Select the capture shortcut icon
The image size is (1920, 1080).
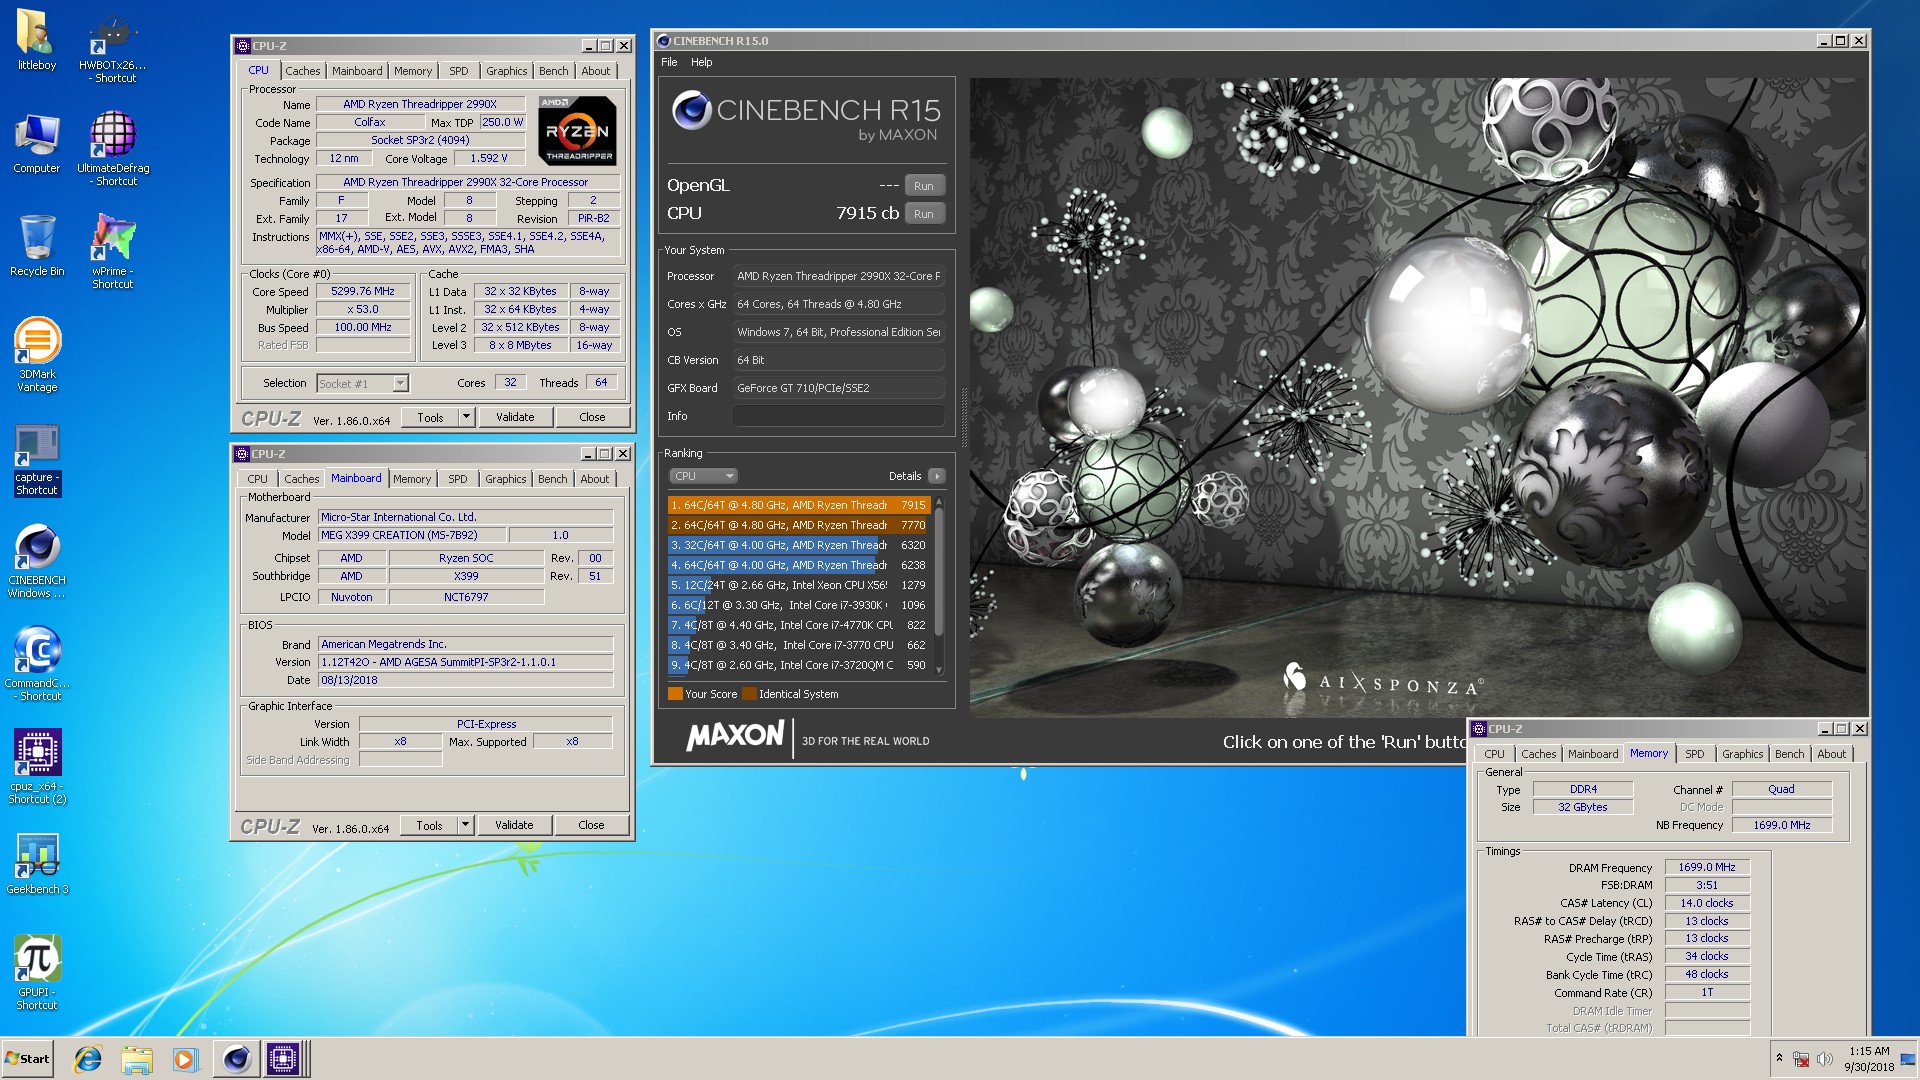click(x=37, y=458)
